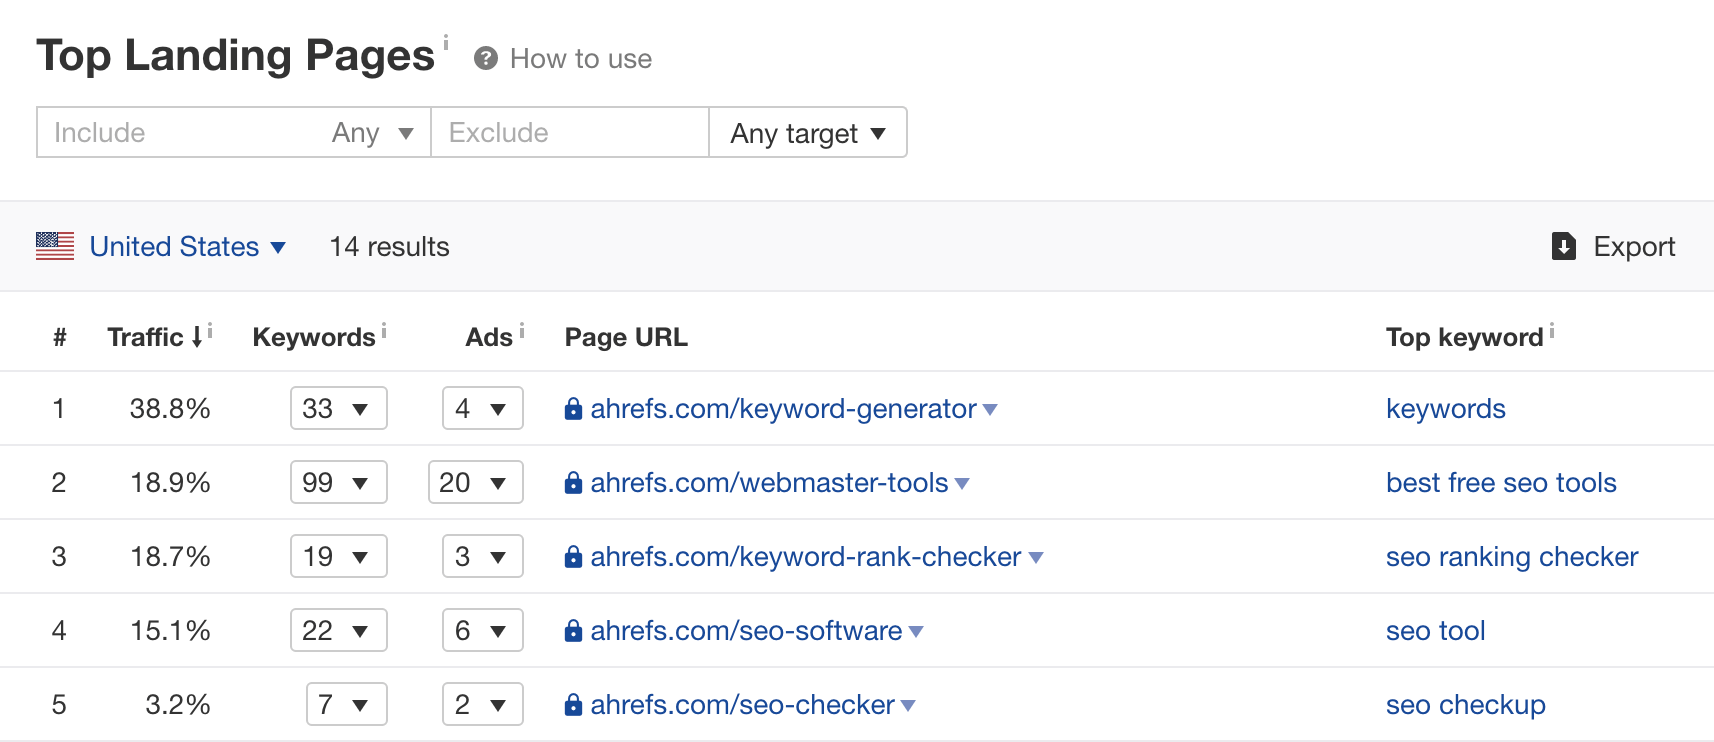Expand the 20 ads dropdown for webmaster-tools
Viewport: 1714px width, 742px height.
(x=475, y=482)
